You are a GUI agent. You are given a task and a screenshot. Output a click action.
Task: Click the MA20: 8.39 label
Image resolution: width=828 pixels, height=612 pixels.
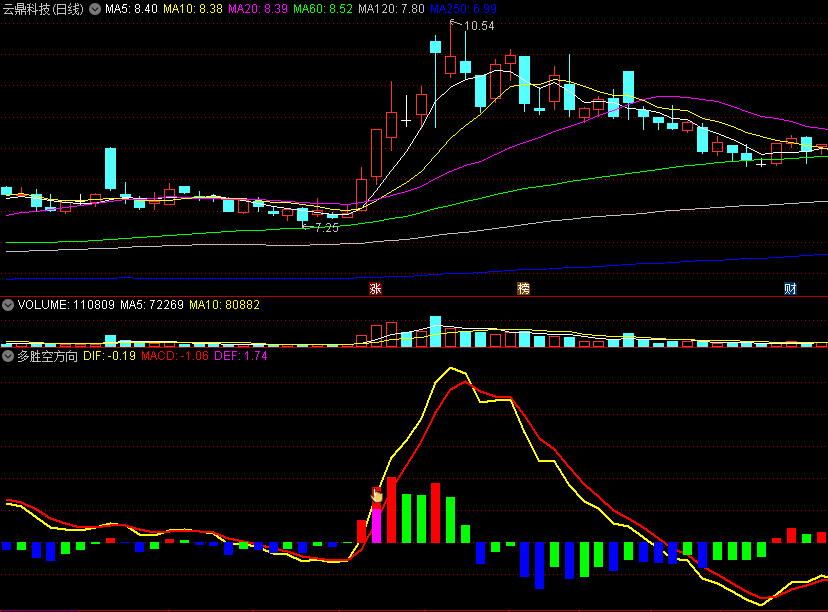click(258, 9)
